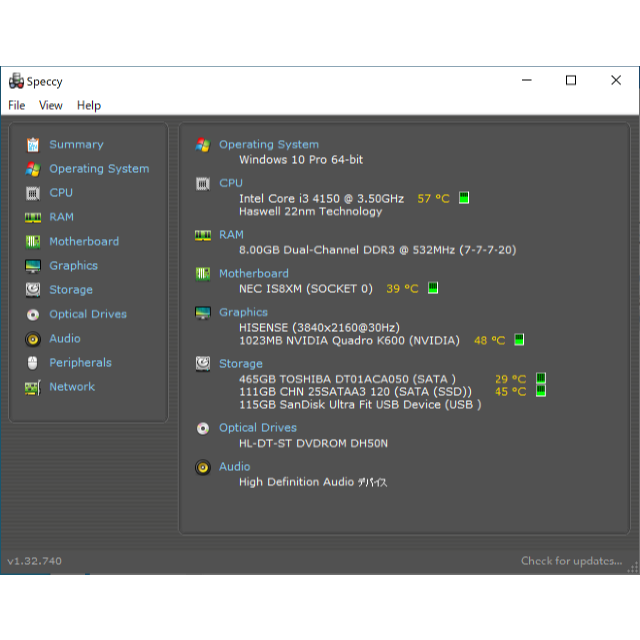Click the Optical Drives heading in summary
640x640 pixels.
click(258, 428)
